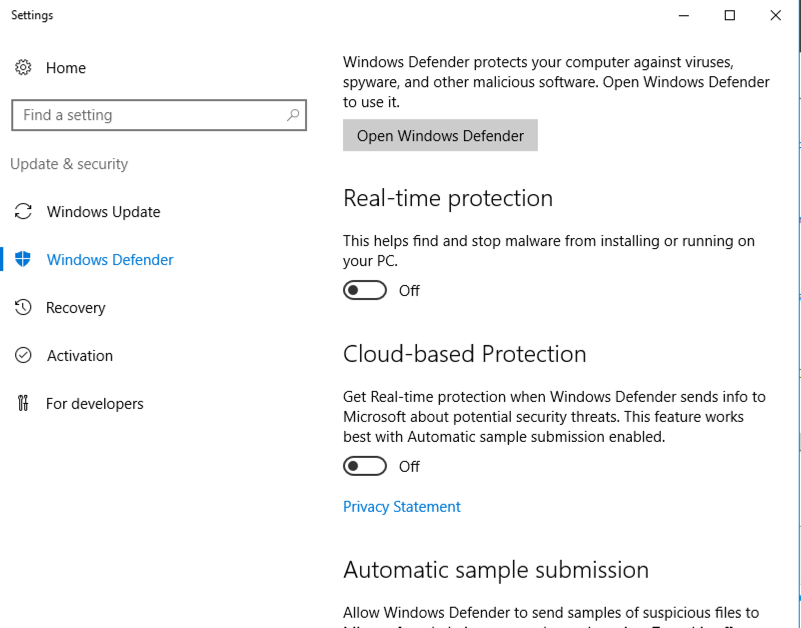This screenshot has width=801, height=628.
Task: Select Windows Defender in sidebar
Action: (110, 260)
